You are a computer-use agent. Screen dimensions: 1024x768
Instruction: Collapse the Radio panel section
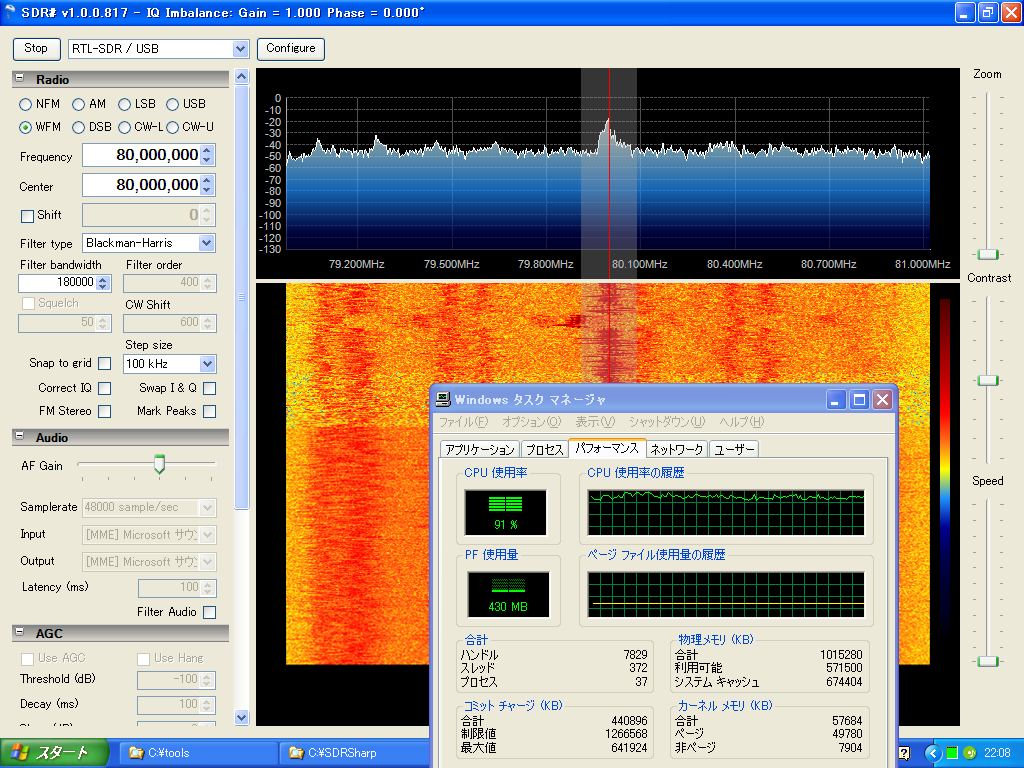point(20,78)
